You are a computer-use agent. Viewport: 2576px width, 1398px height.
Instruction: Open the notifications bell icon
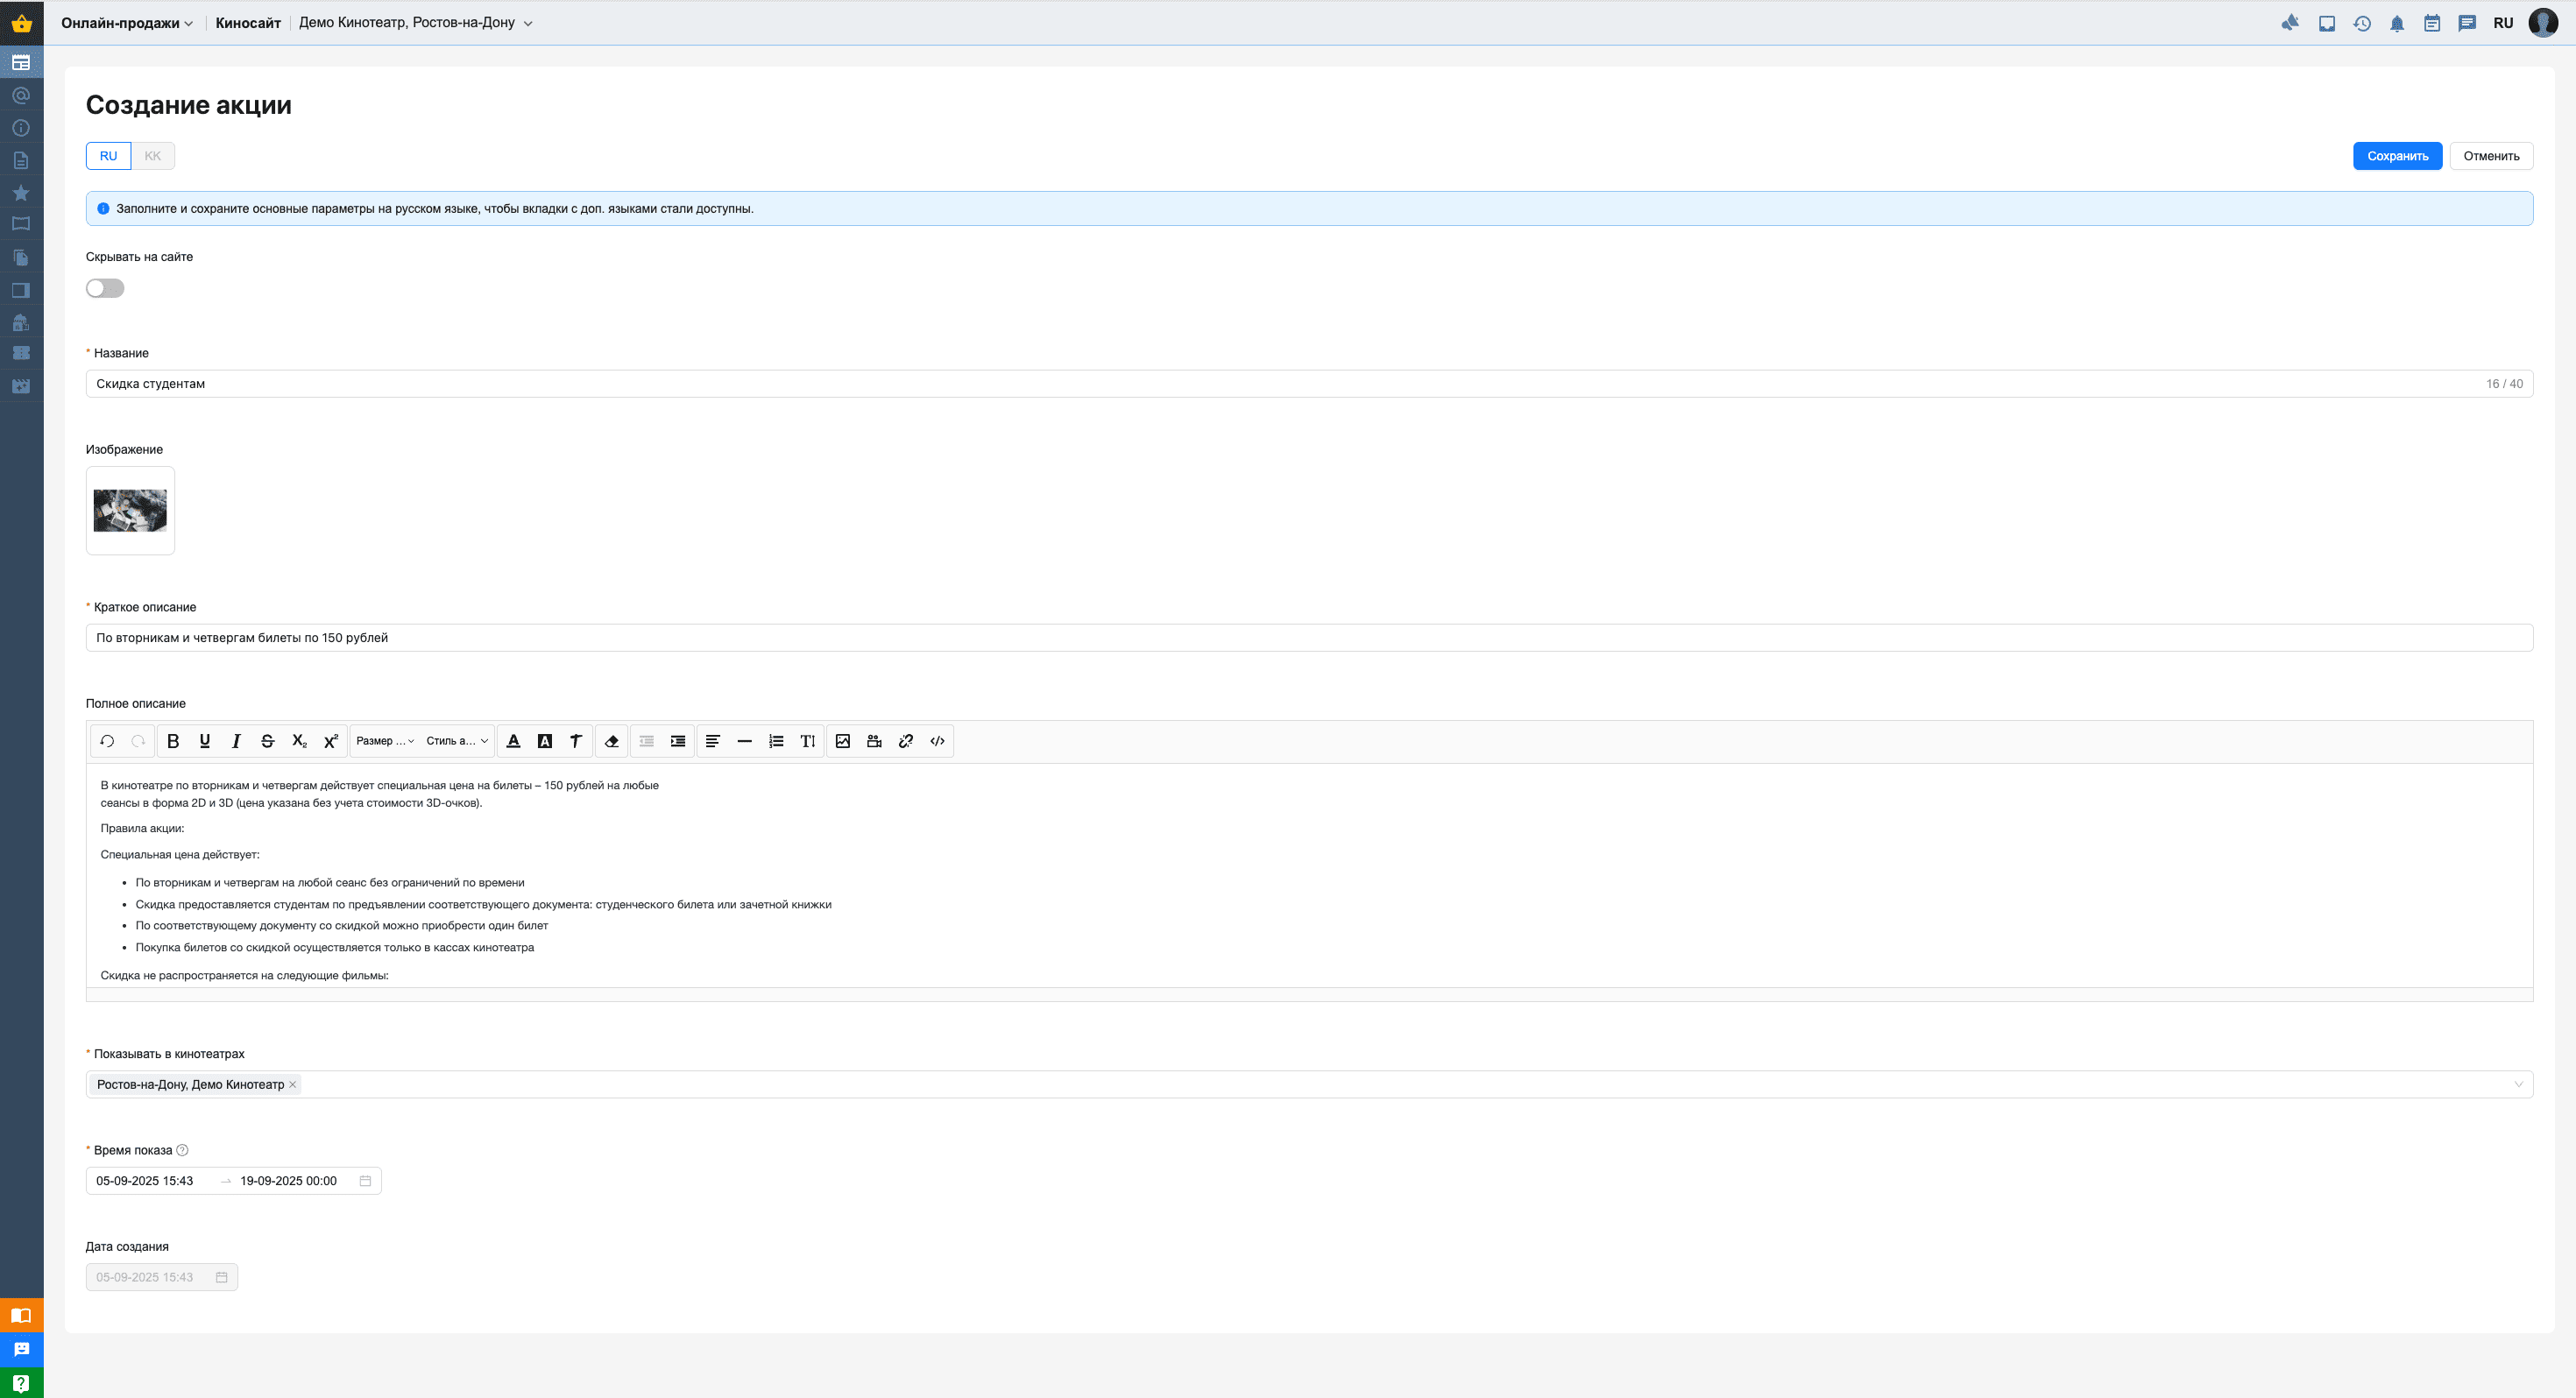click(2397, 23)
